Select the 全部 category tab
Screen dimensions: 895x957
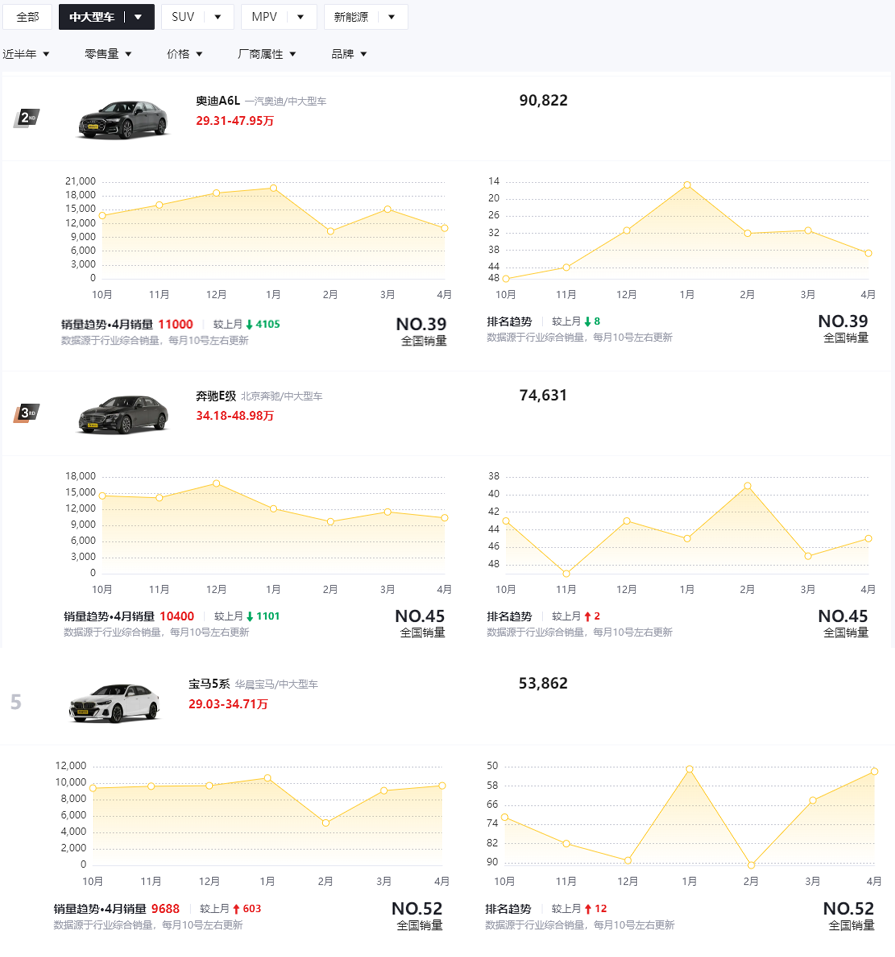[27, 17]
